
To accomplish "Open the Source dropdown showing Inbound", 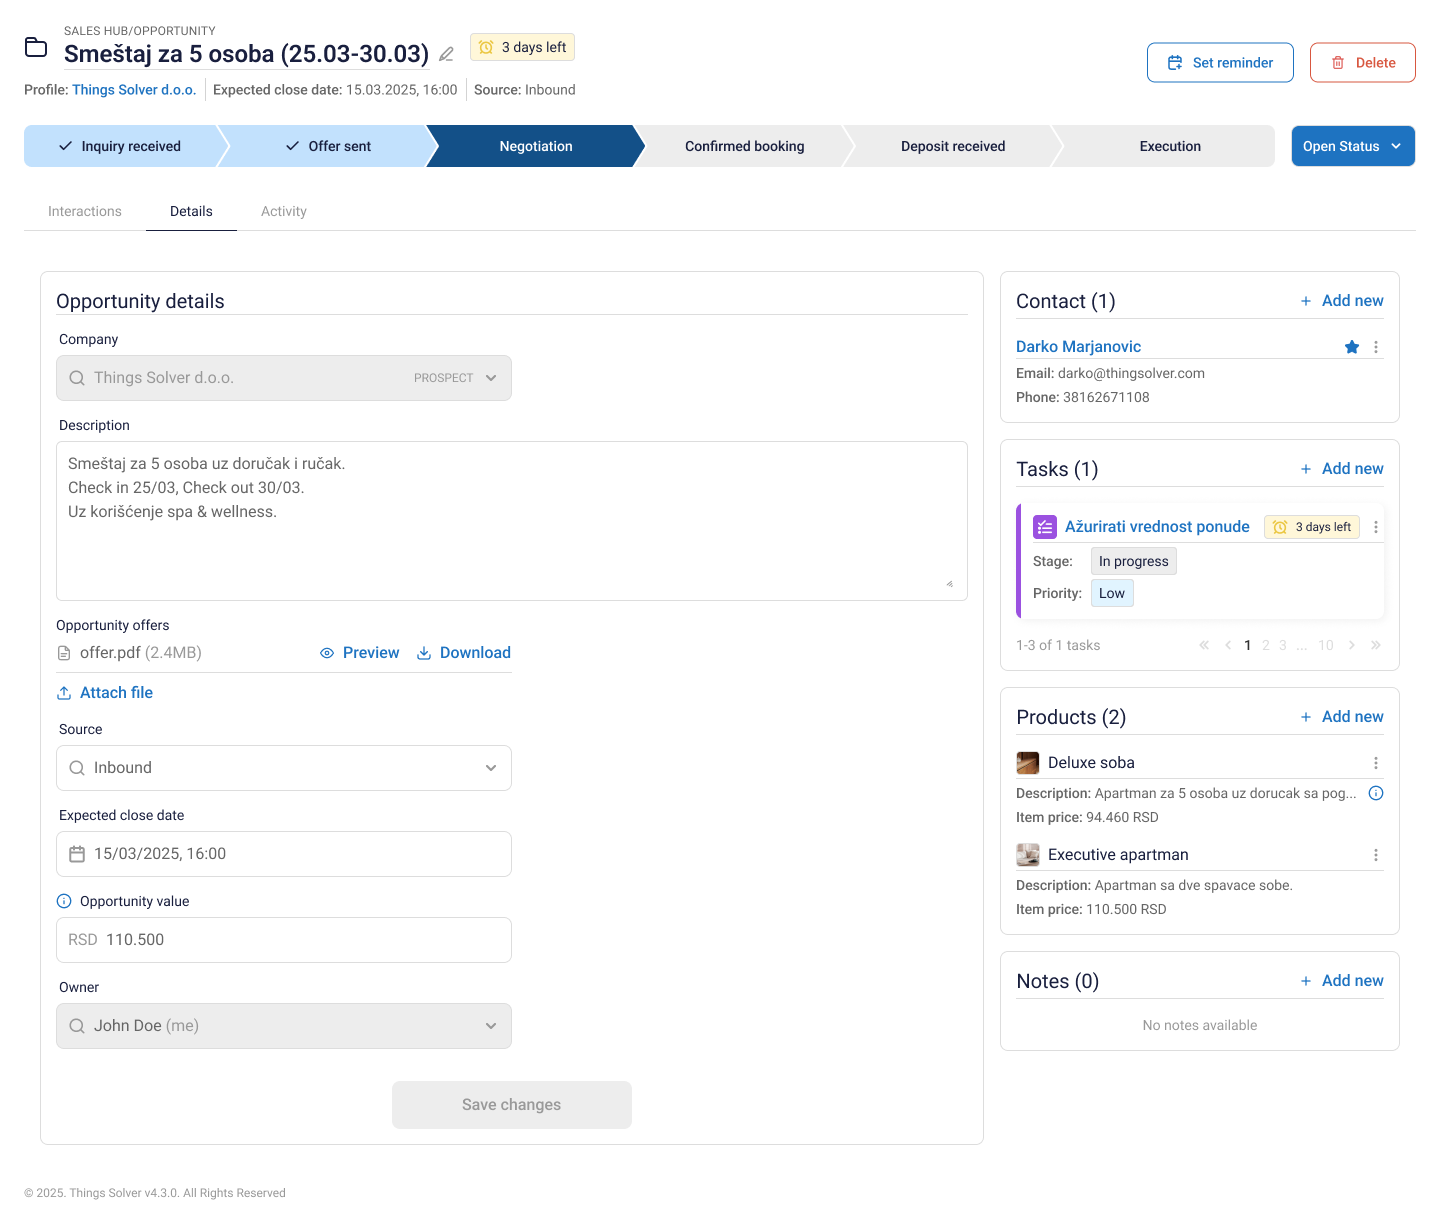I will (x=284, y=768).
